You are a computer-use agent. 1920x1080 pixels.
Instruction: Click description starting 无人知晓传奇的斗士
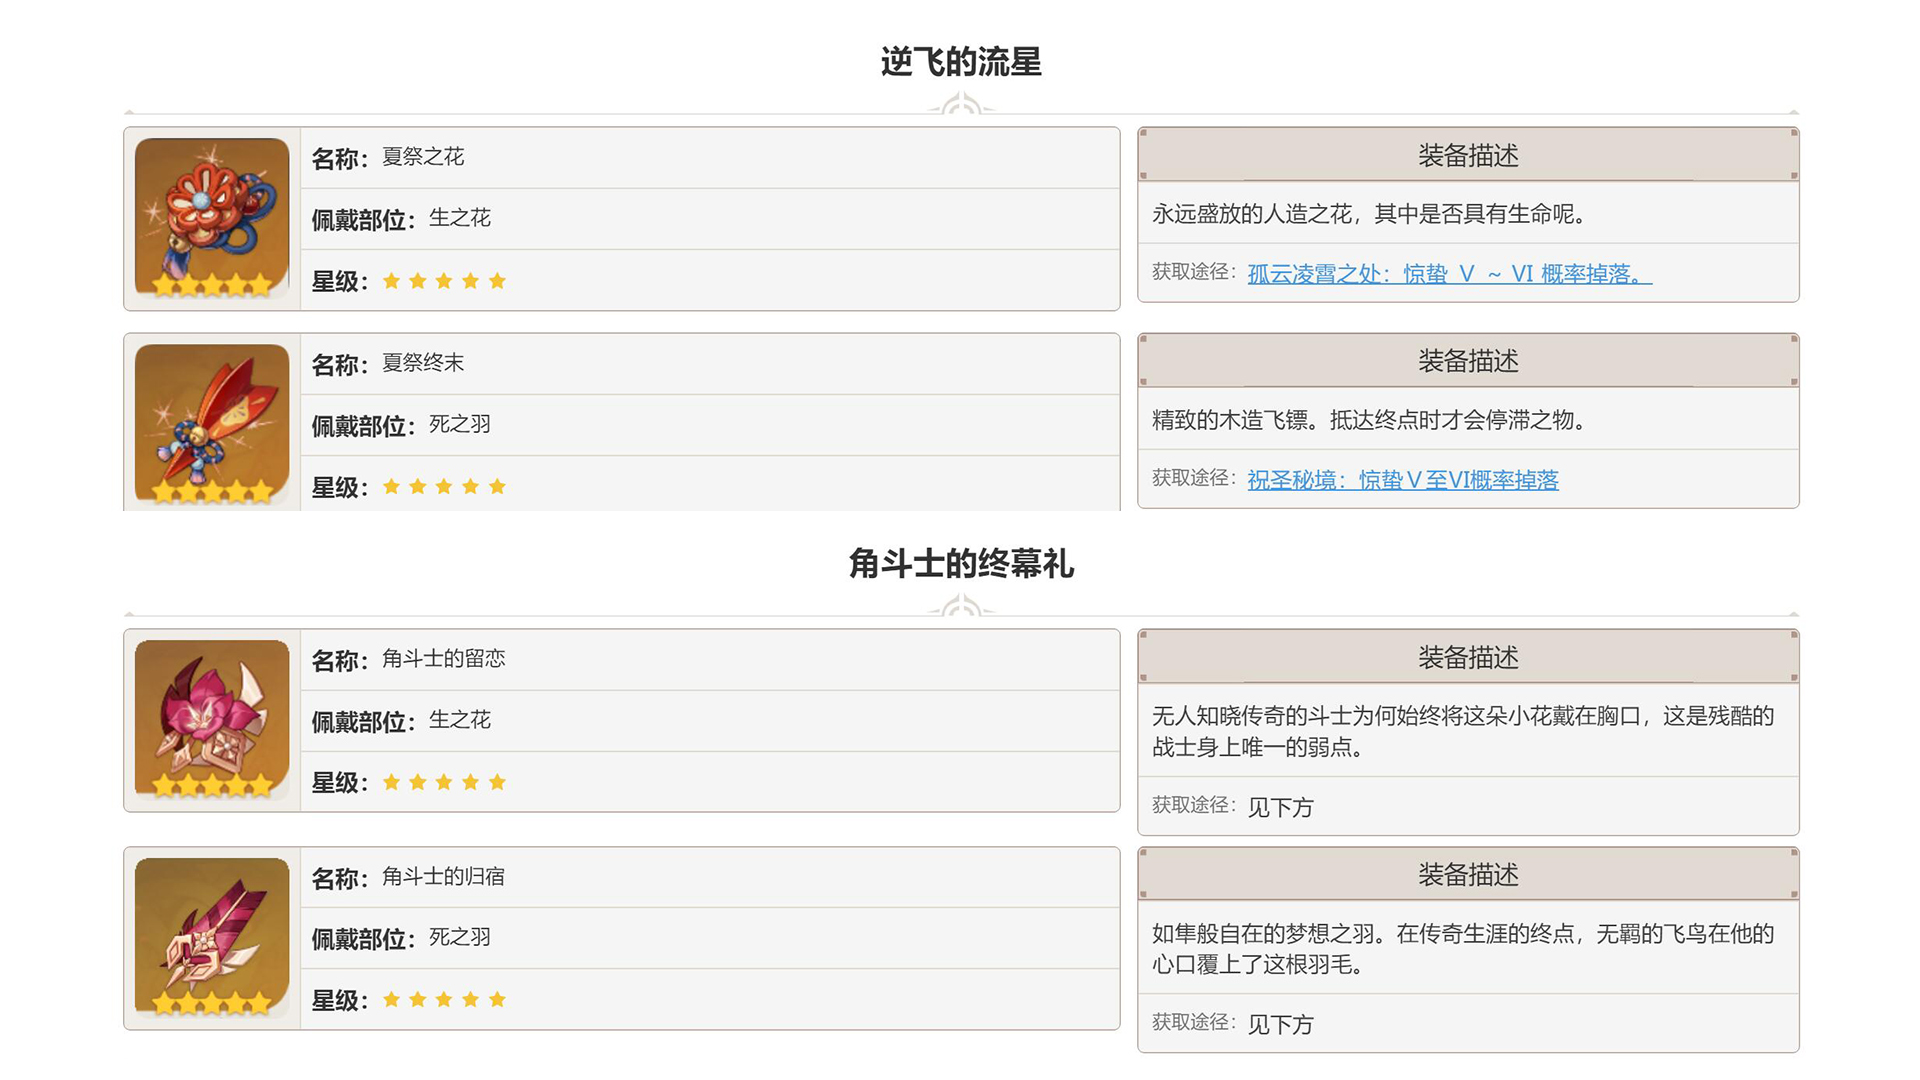(x=1463, y=731)
